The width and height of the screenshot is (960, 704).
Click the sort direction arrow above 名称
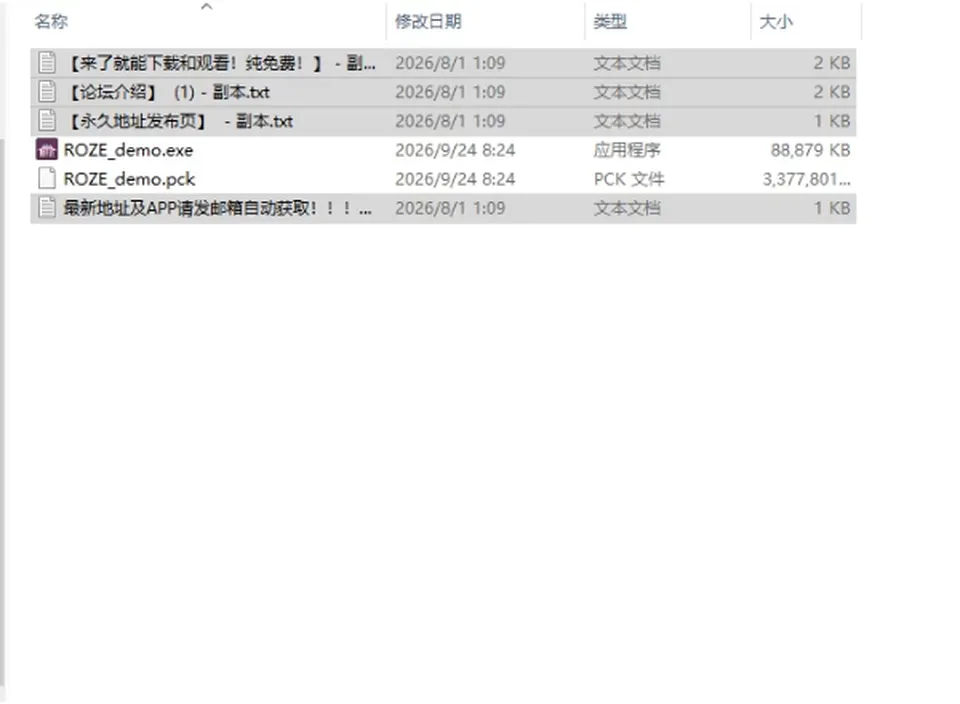207,7
